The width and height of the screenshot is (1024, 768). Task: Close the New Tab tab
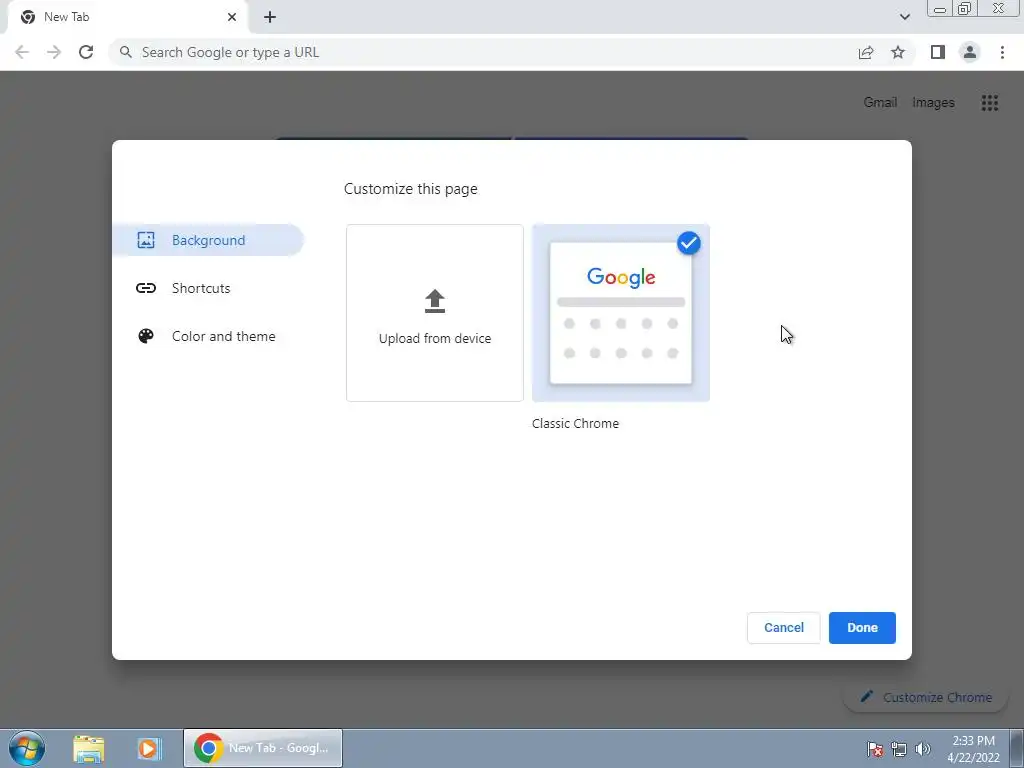(232, 17)
